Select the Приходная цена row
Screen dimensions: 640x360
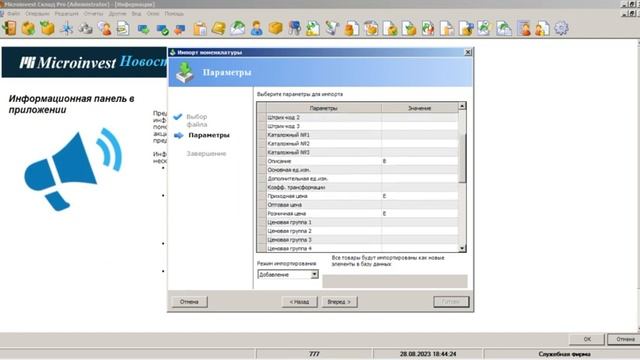click(x=362, y=196)
